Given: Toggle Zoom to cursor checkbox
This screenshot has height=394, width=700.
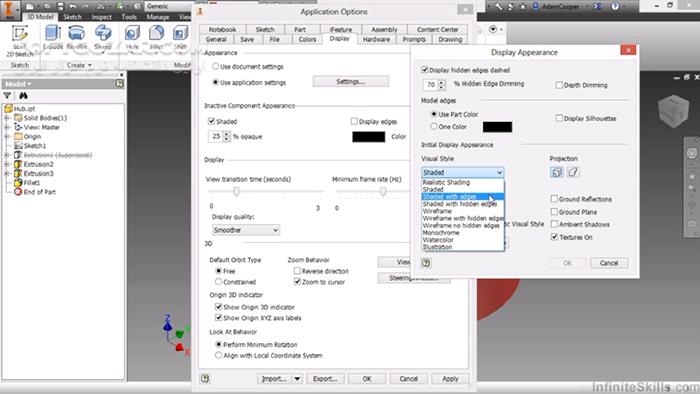Looking at the screenshot, I should [297, 282].
